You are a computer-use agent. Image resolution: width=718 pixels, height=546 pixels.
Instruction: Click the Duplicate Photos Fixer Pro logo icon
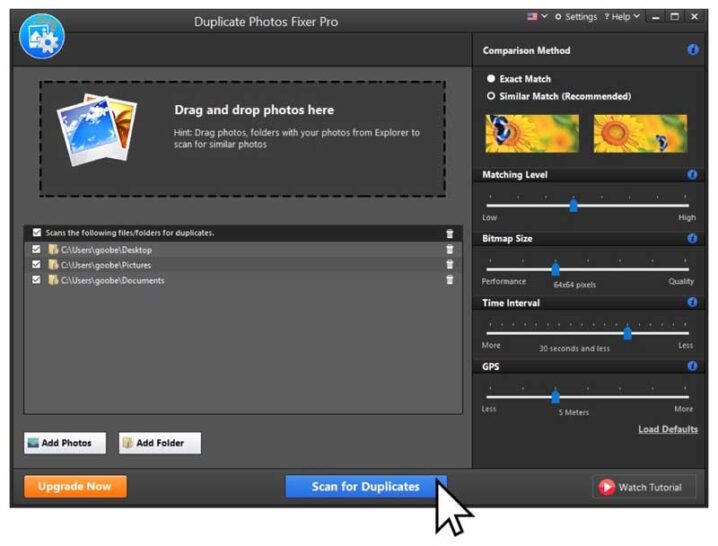point(42,37)
